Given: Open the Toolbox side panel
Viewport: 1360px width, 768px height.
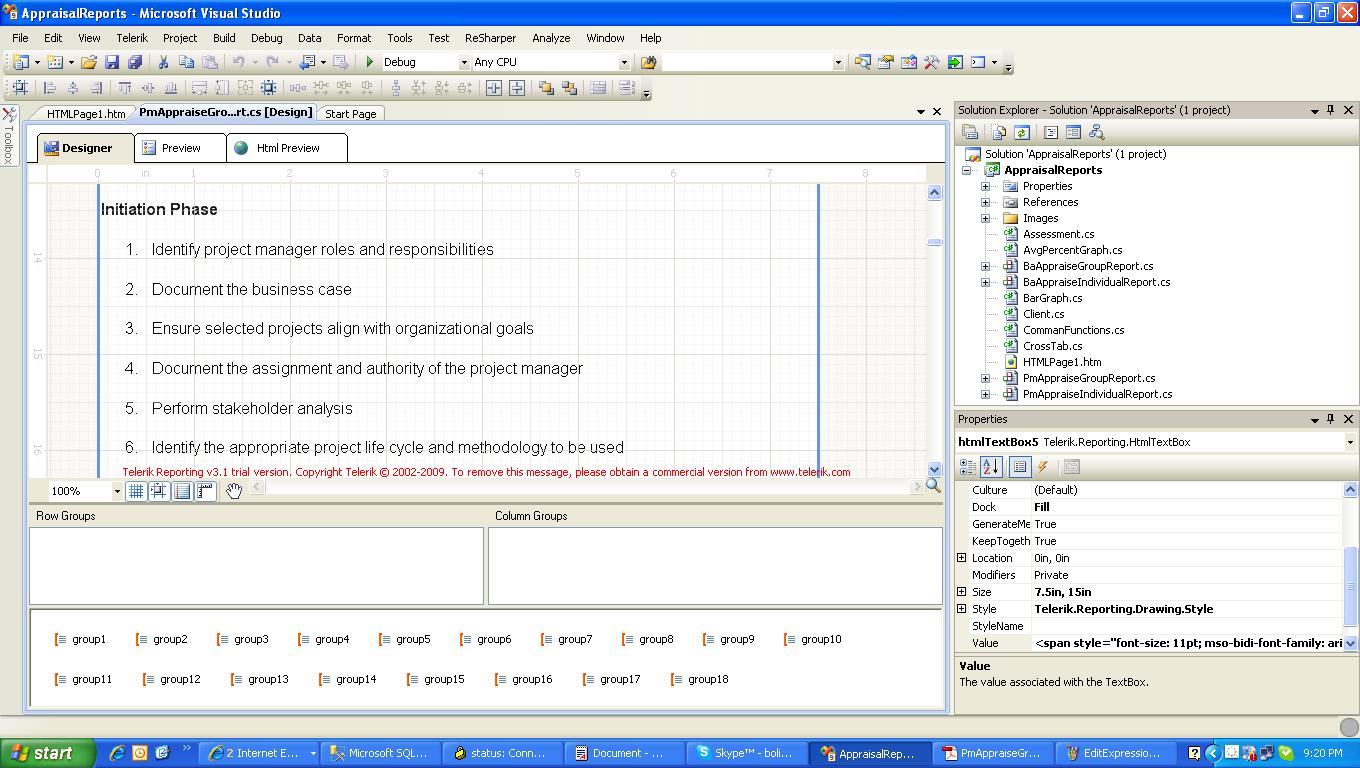Looking at the screenshot, I should (9, 136).
